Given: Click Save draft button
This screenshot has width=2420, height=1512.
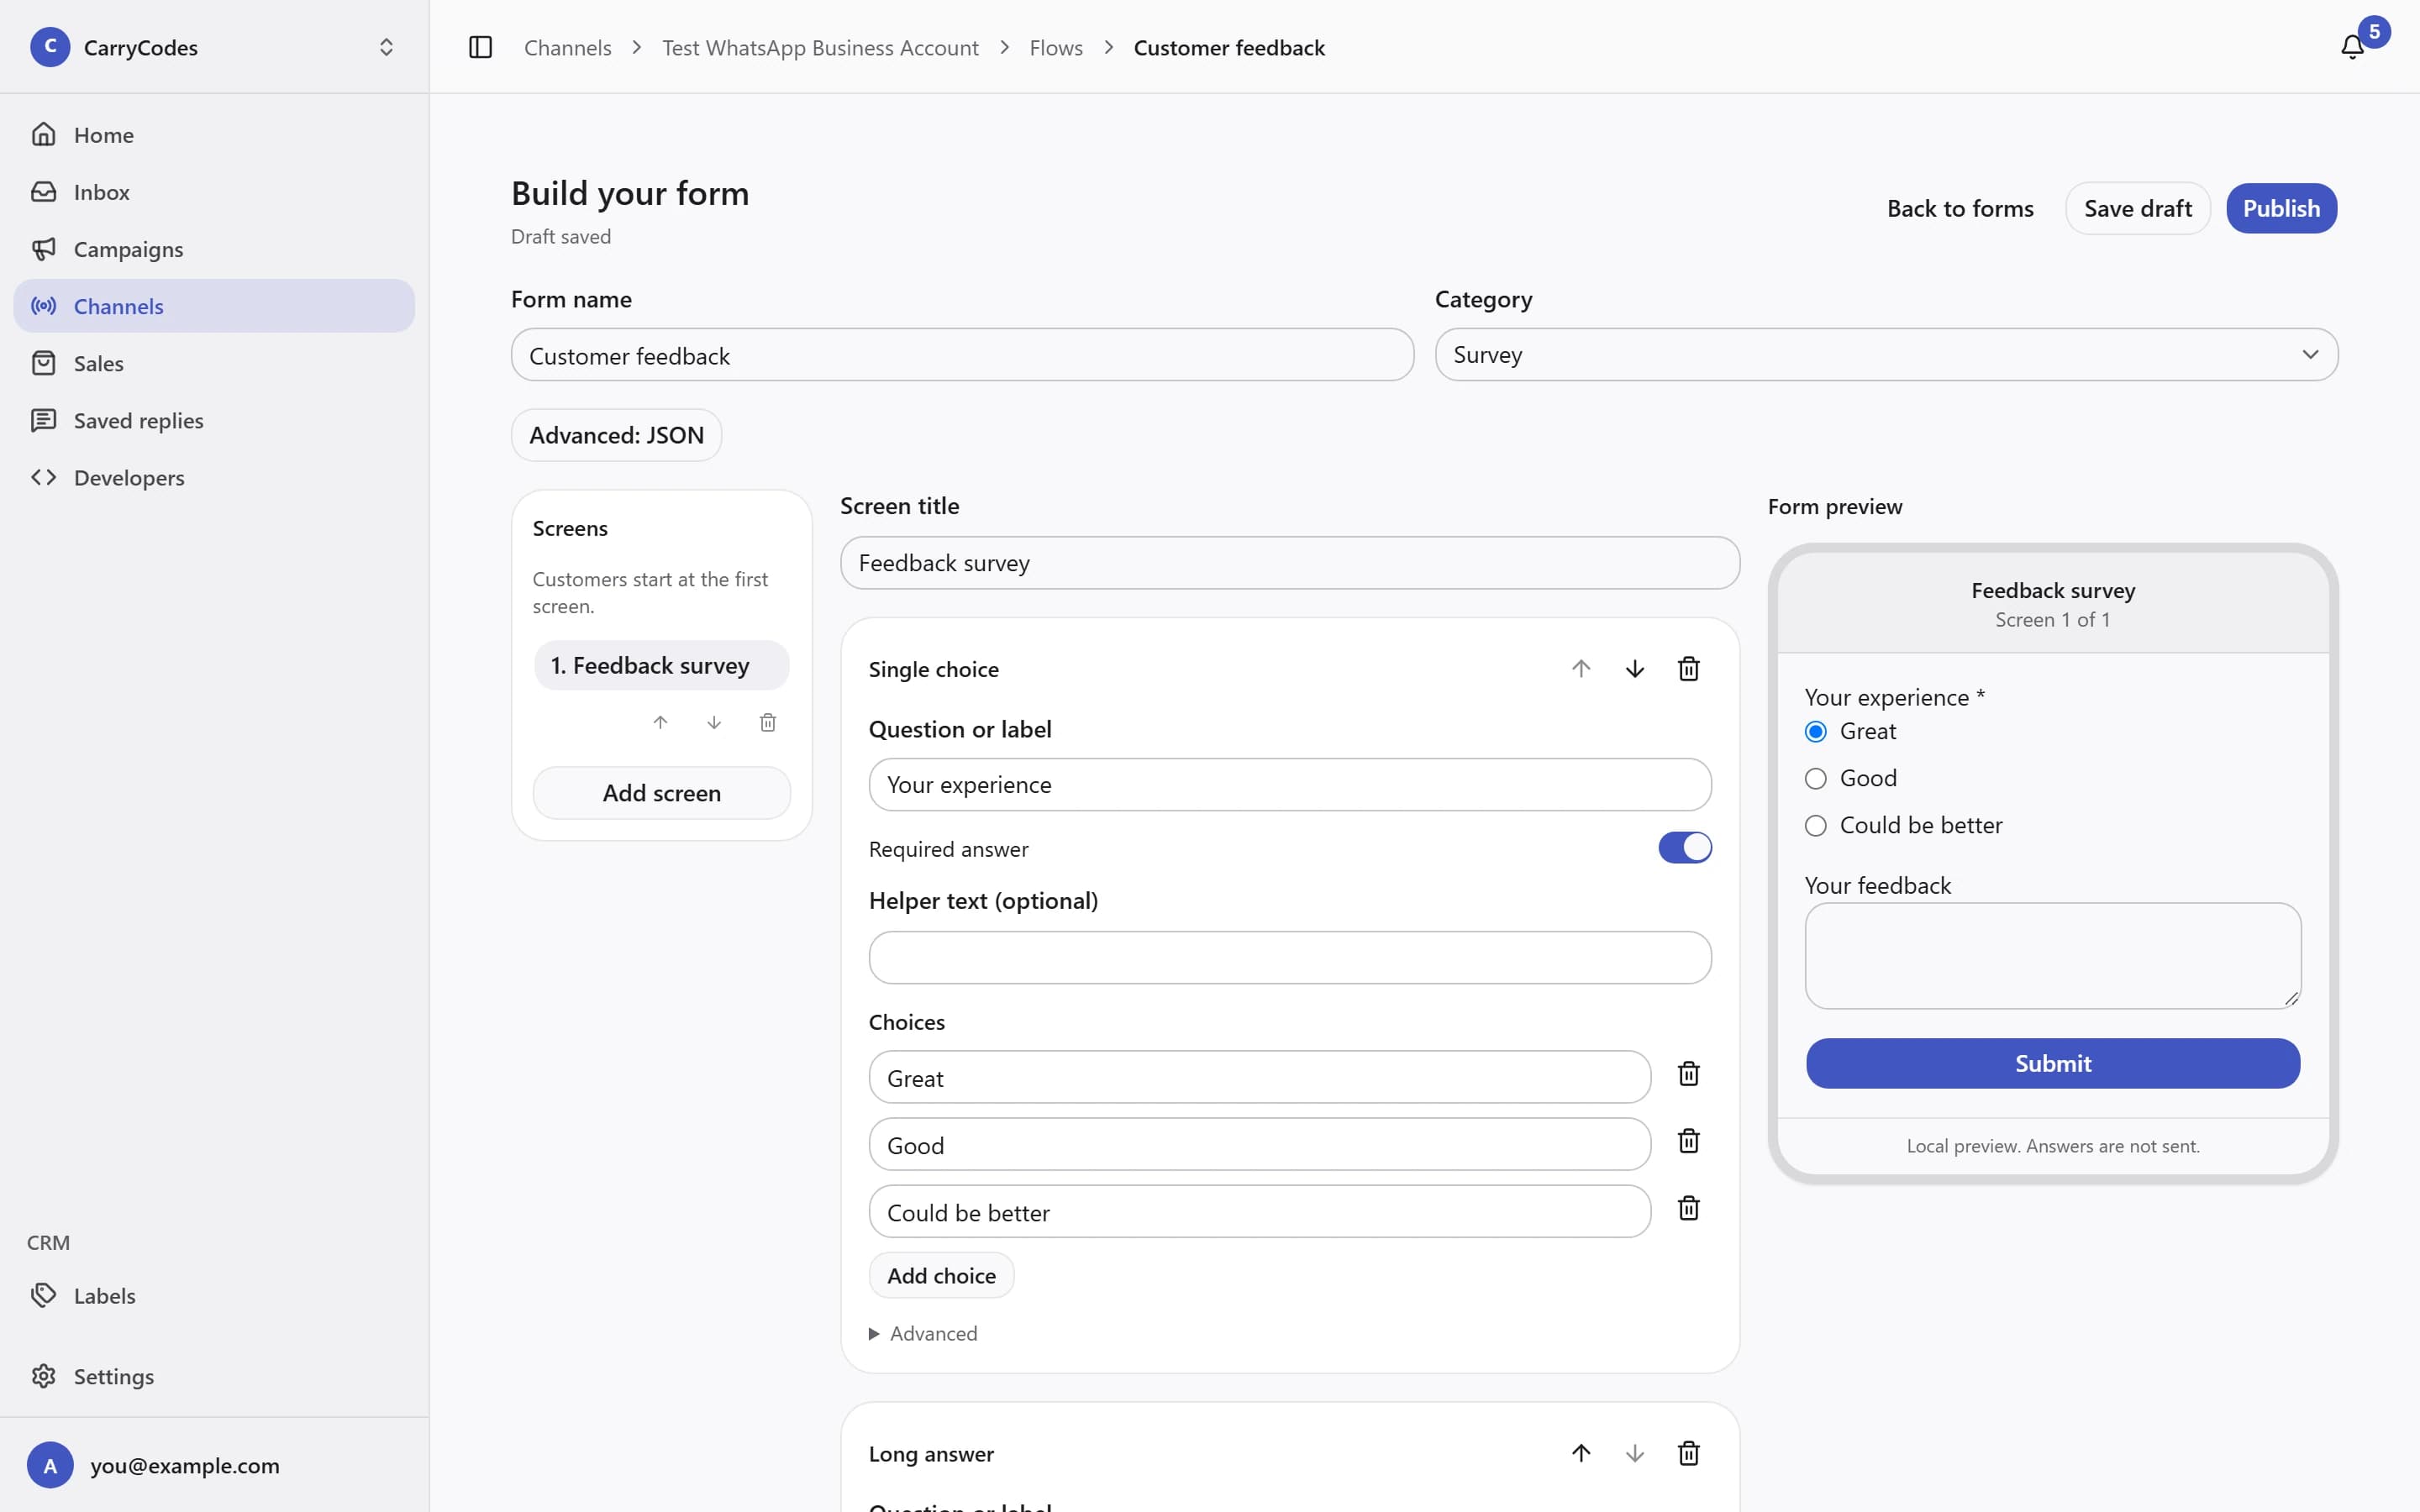Looking at the screenshot, I should pyautogui.click(x=2137, y=208).
